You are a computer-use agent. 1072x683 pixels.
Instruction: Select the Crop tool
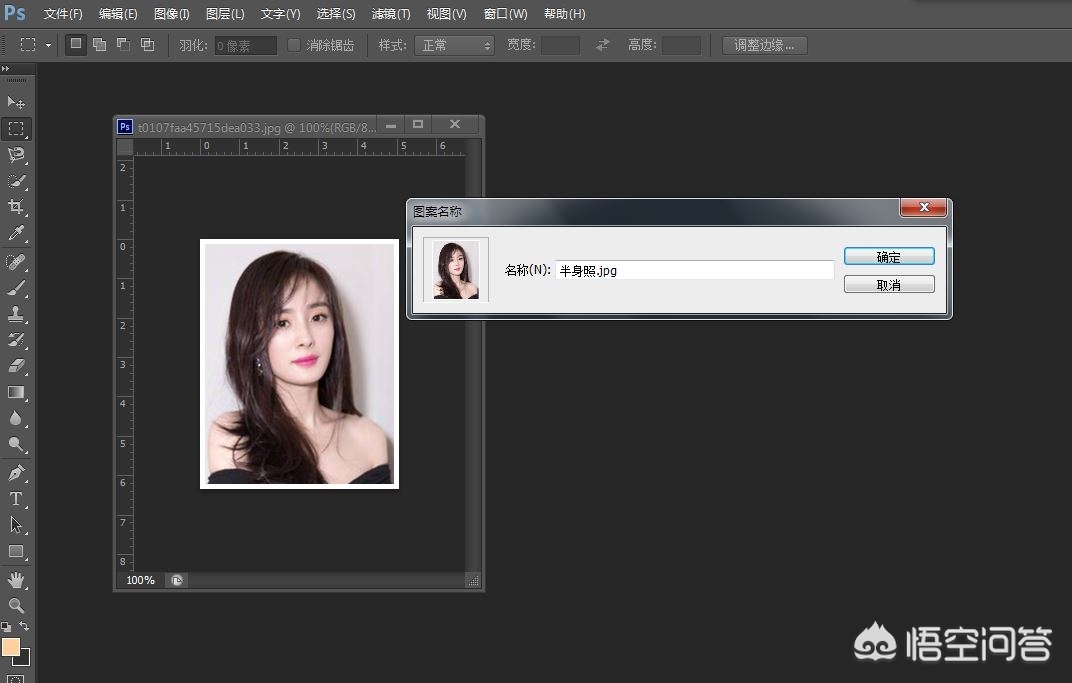coord(16,207)
